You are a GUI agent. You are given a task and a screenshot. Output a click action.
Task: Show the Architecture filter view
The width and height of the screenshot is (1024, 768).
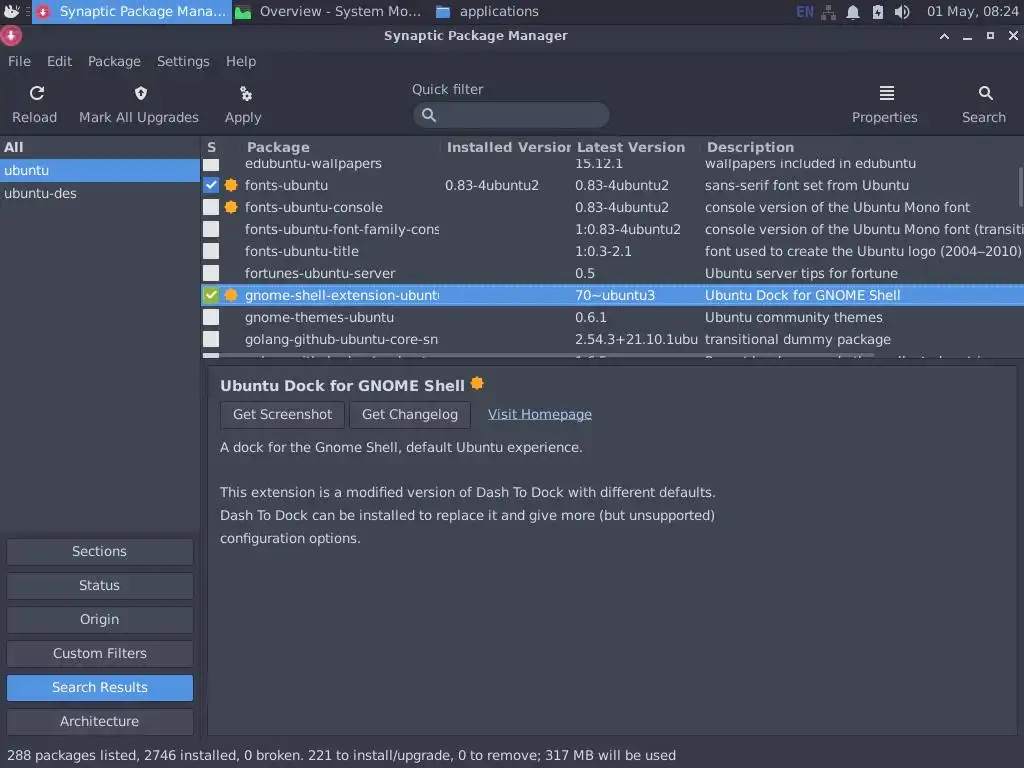tap(99, 721)
